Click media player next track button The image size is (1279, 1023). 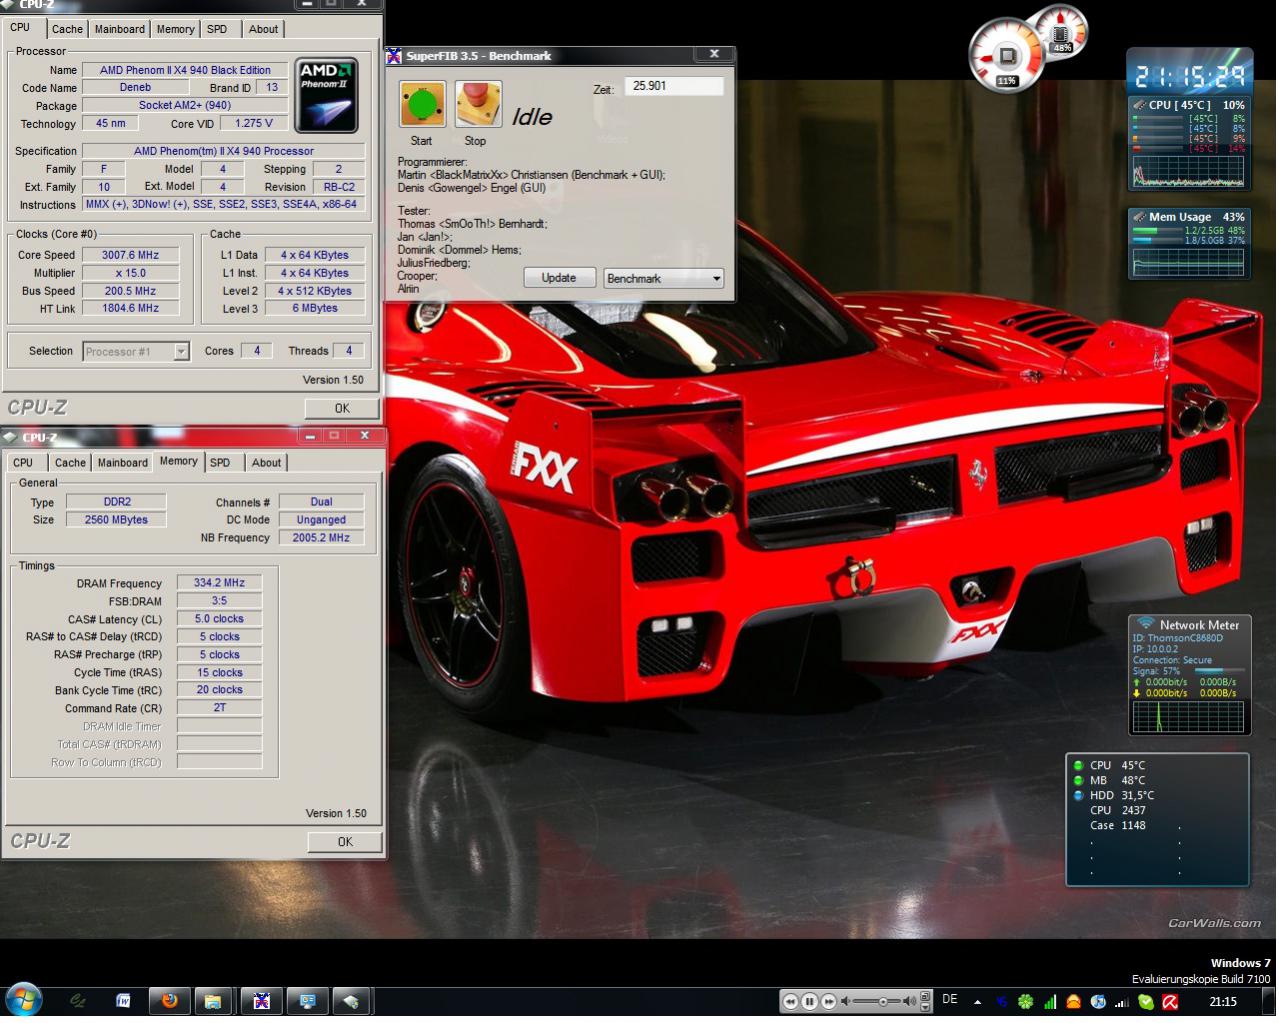click(x=829, y=1001)
